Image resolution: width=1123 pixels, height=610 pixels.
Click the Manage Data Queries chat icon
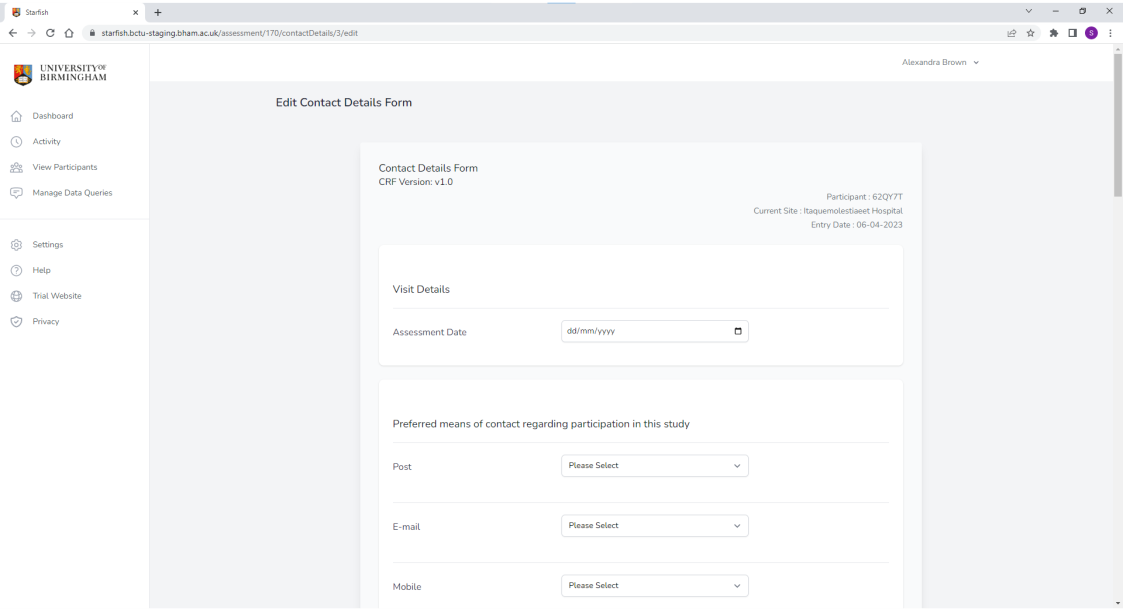tap(16, 193)
